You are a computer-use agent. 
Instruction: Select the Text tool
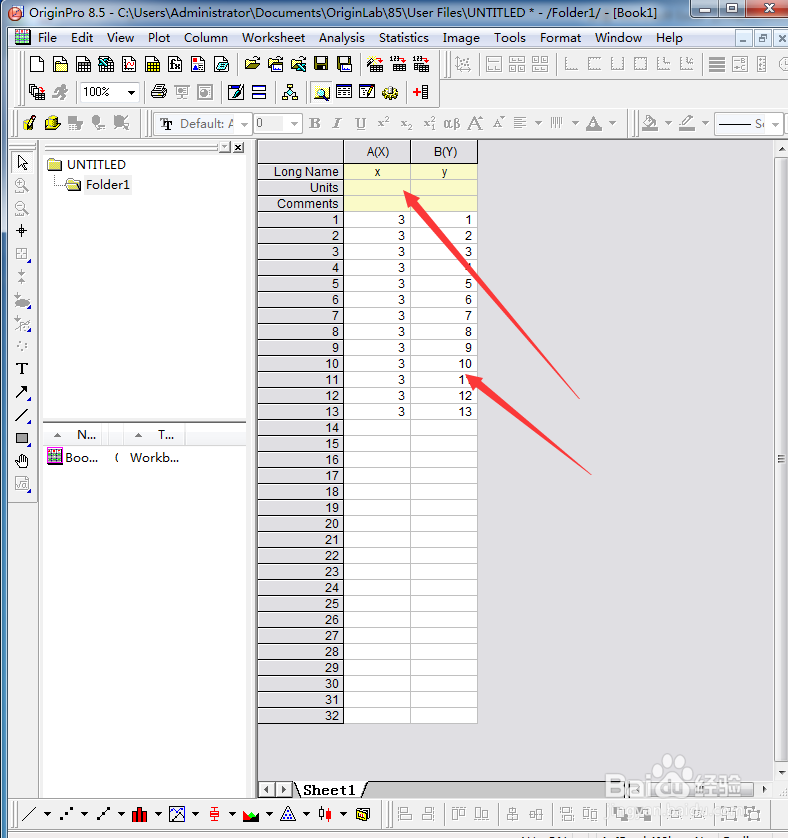(x=22, y=369)
